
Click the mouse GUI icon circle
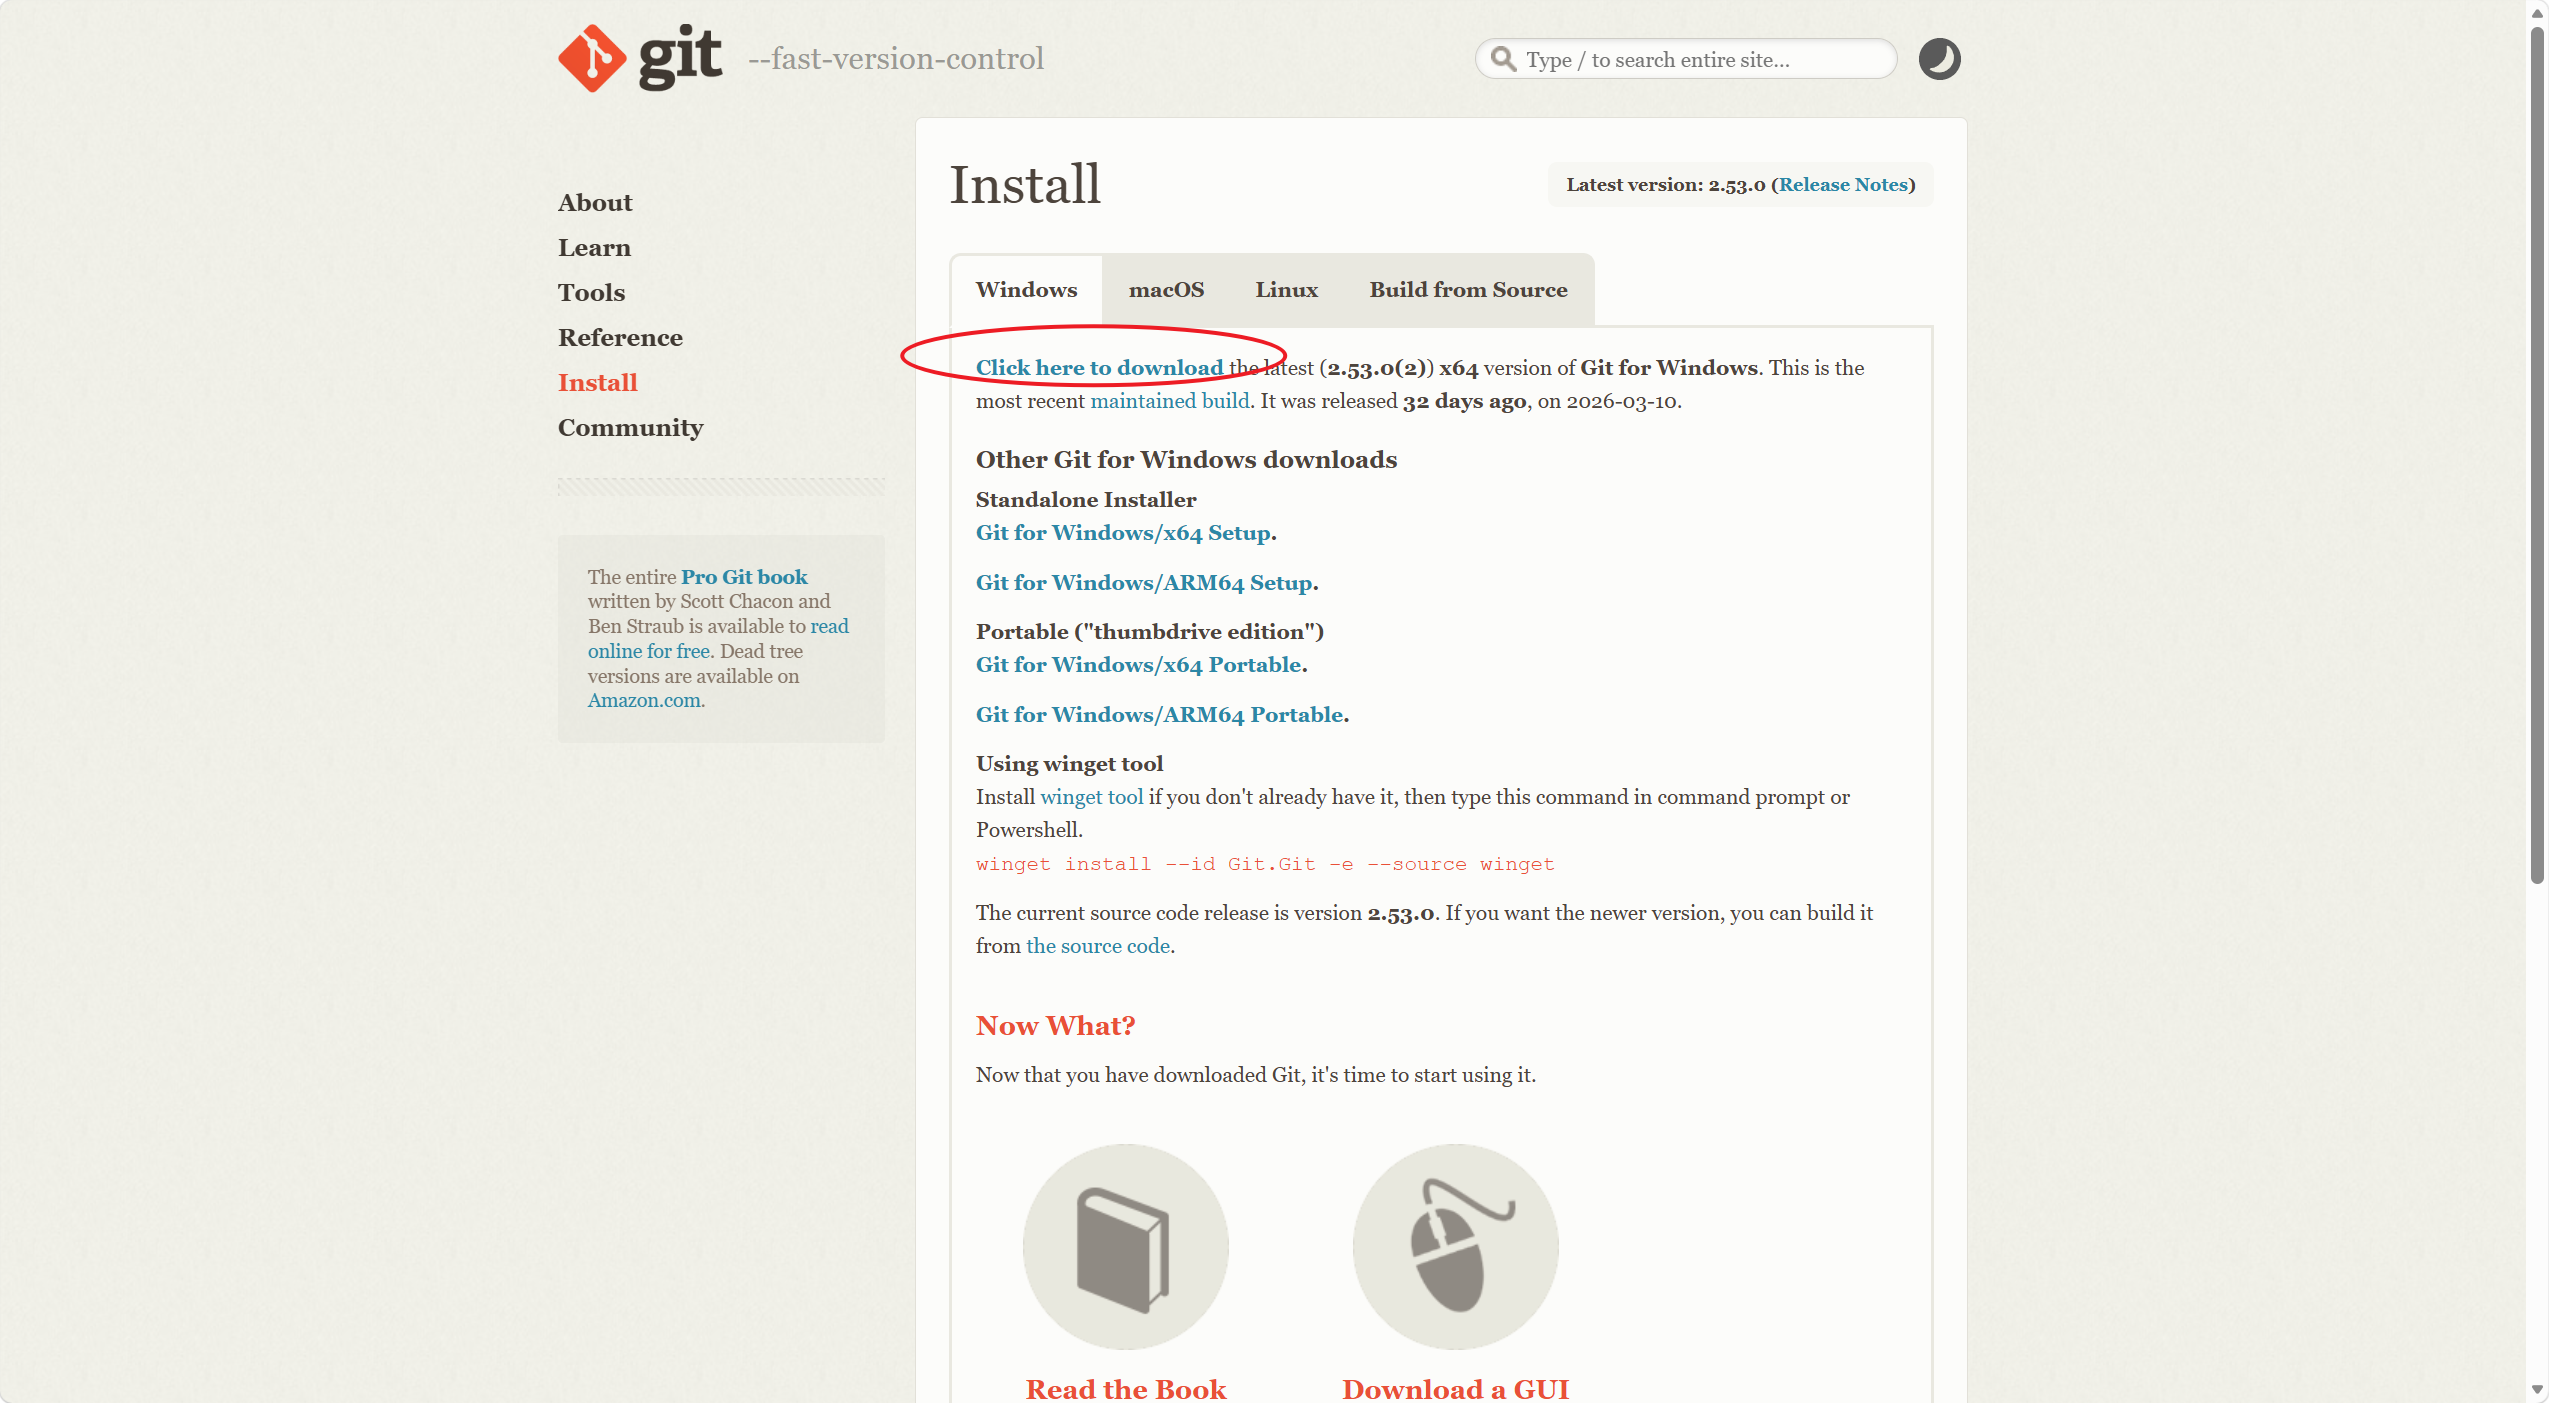coord(1455,1246)
